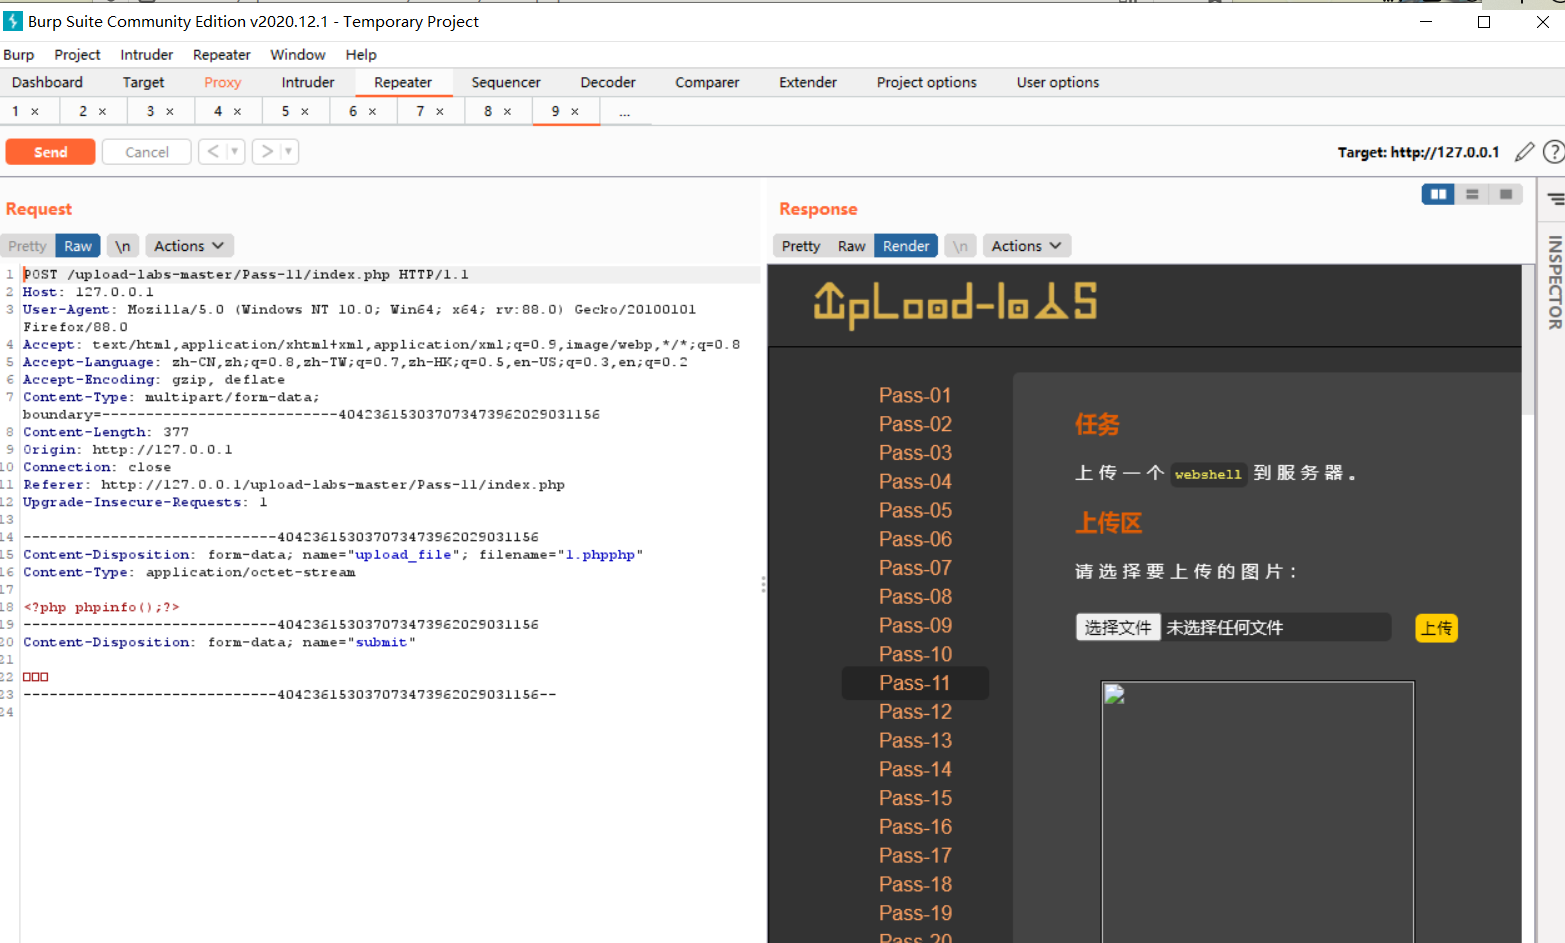Select Repeater request tab 6
Screen dimensions: 1565x943
pos(353,111)
